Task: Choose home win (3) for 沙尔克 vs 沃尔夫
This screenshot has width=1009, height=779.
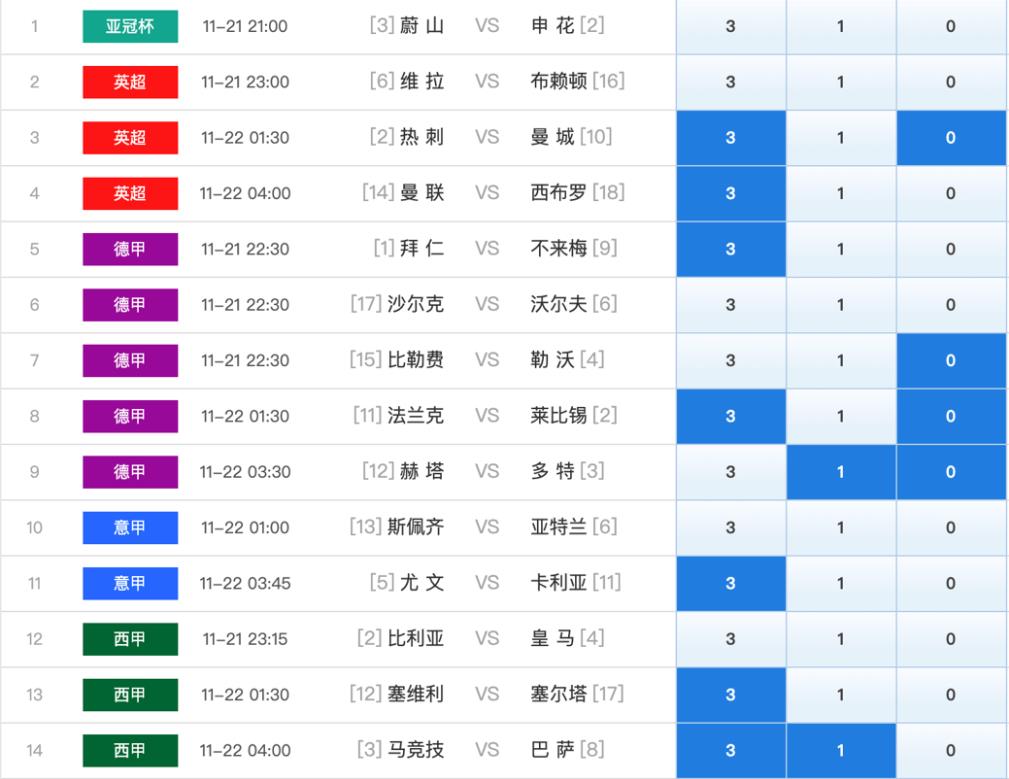Action: (731, 305)
